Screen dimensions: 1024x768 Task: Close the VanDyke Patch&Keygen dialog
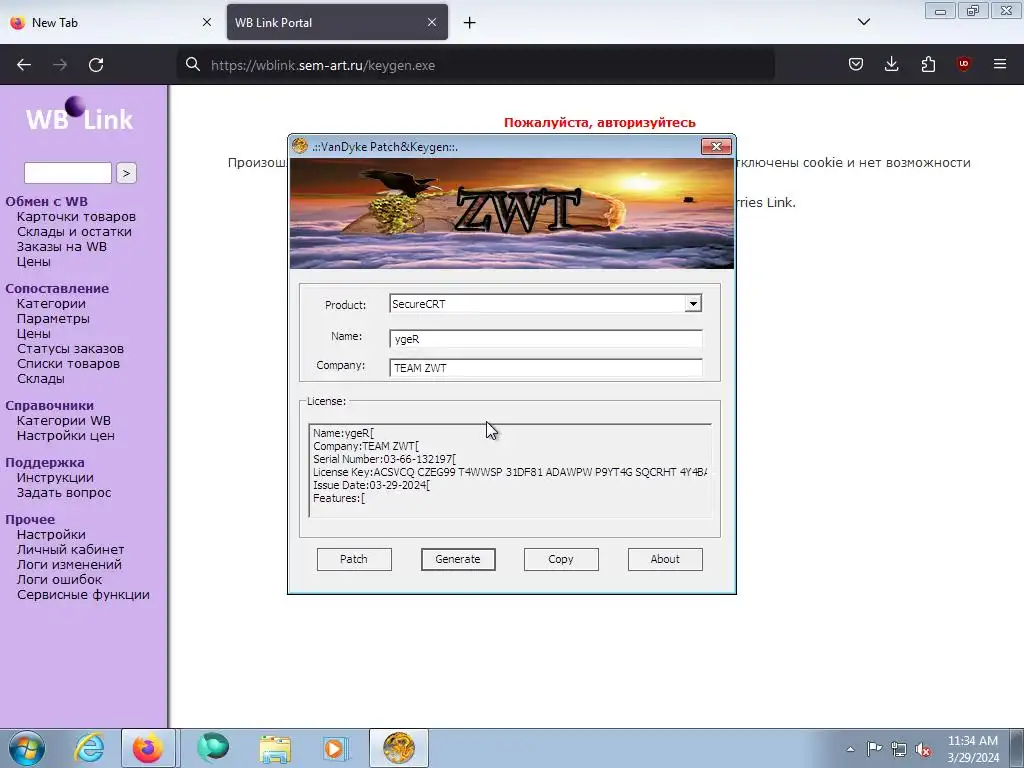coord(716,146)
